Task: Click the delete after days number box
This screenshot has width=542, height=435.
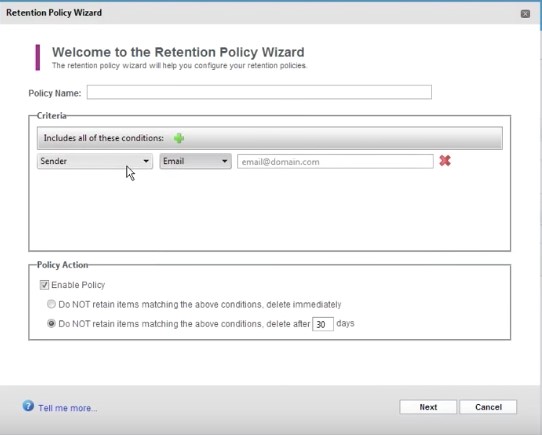Action: coord(323,324)
